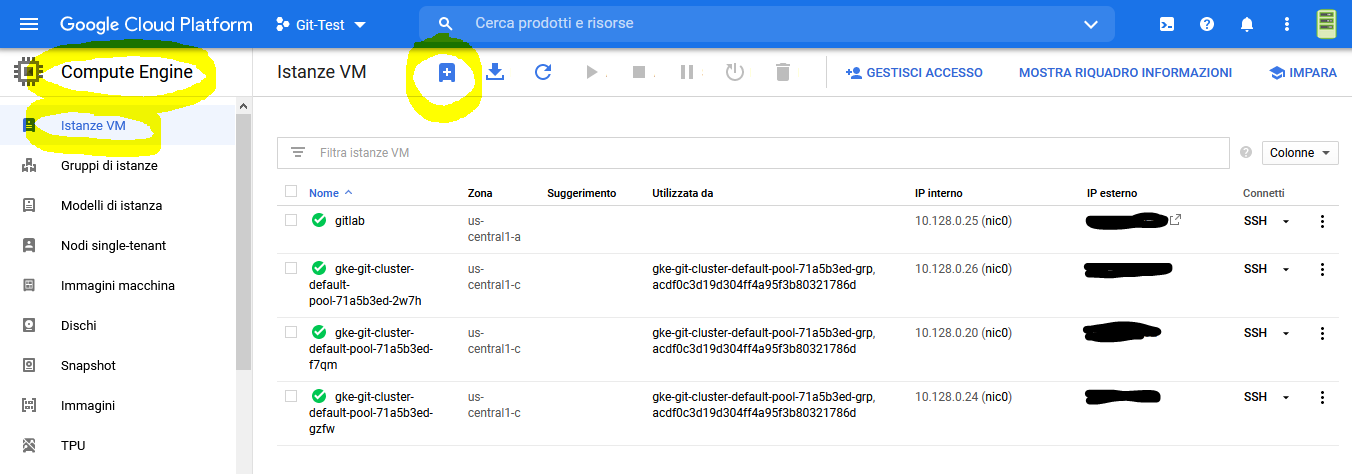
Task: Sort the table by the Nome column
Action: click(330, 193)
